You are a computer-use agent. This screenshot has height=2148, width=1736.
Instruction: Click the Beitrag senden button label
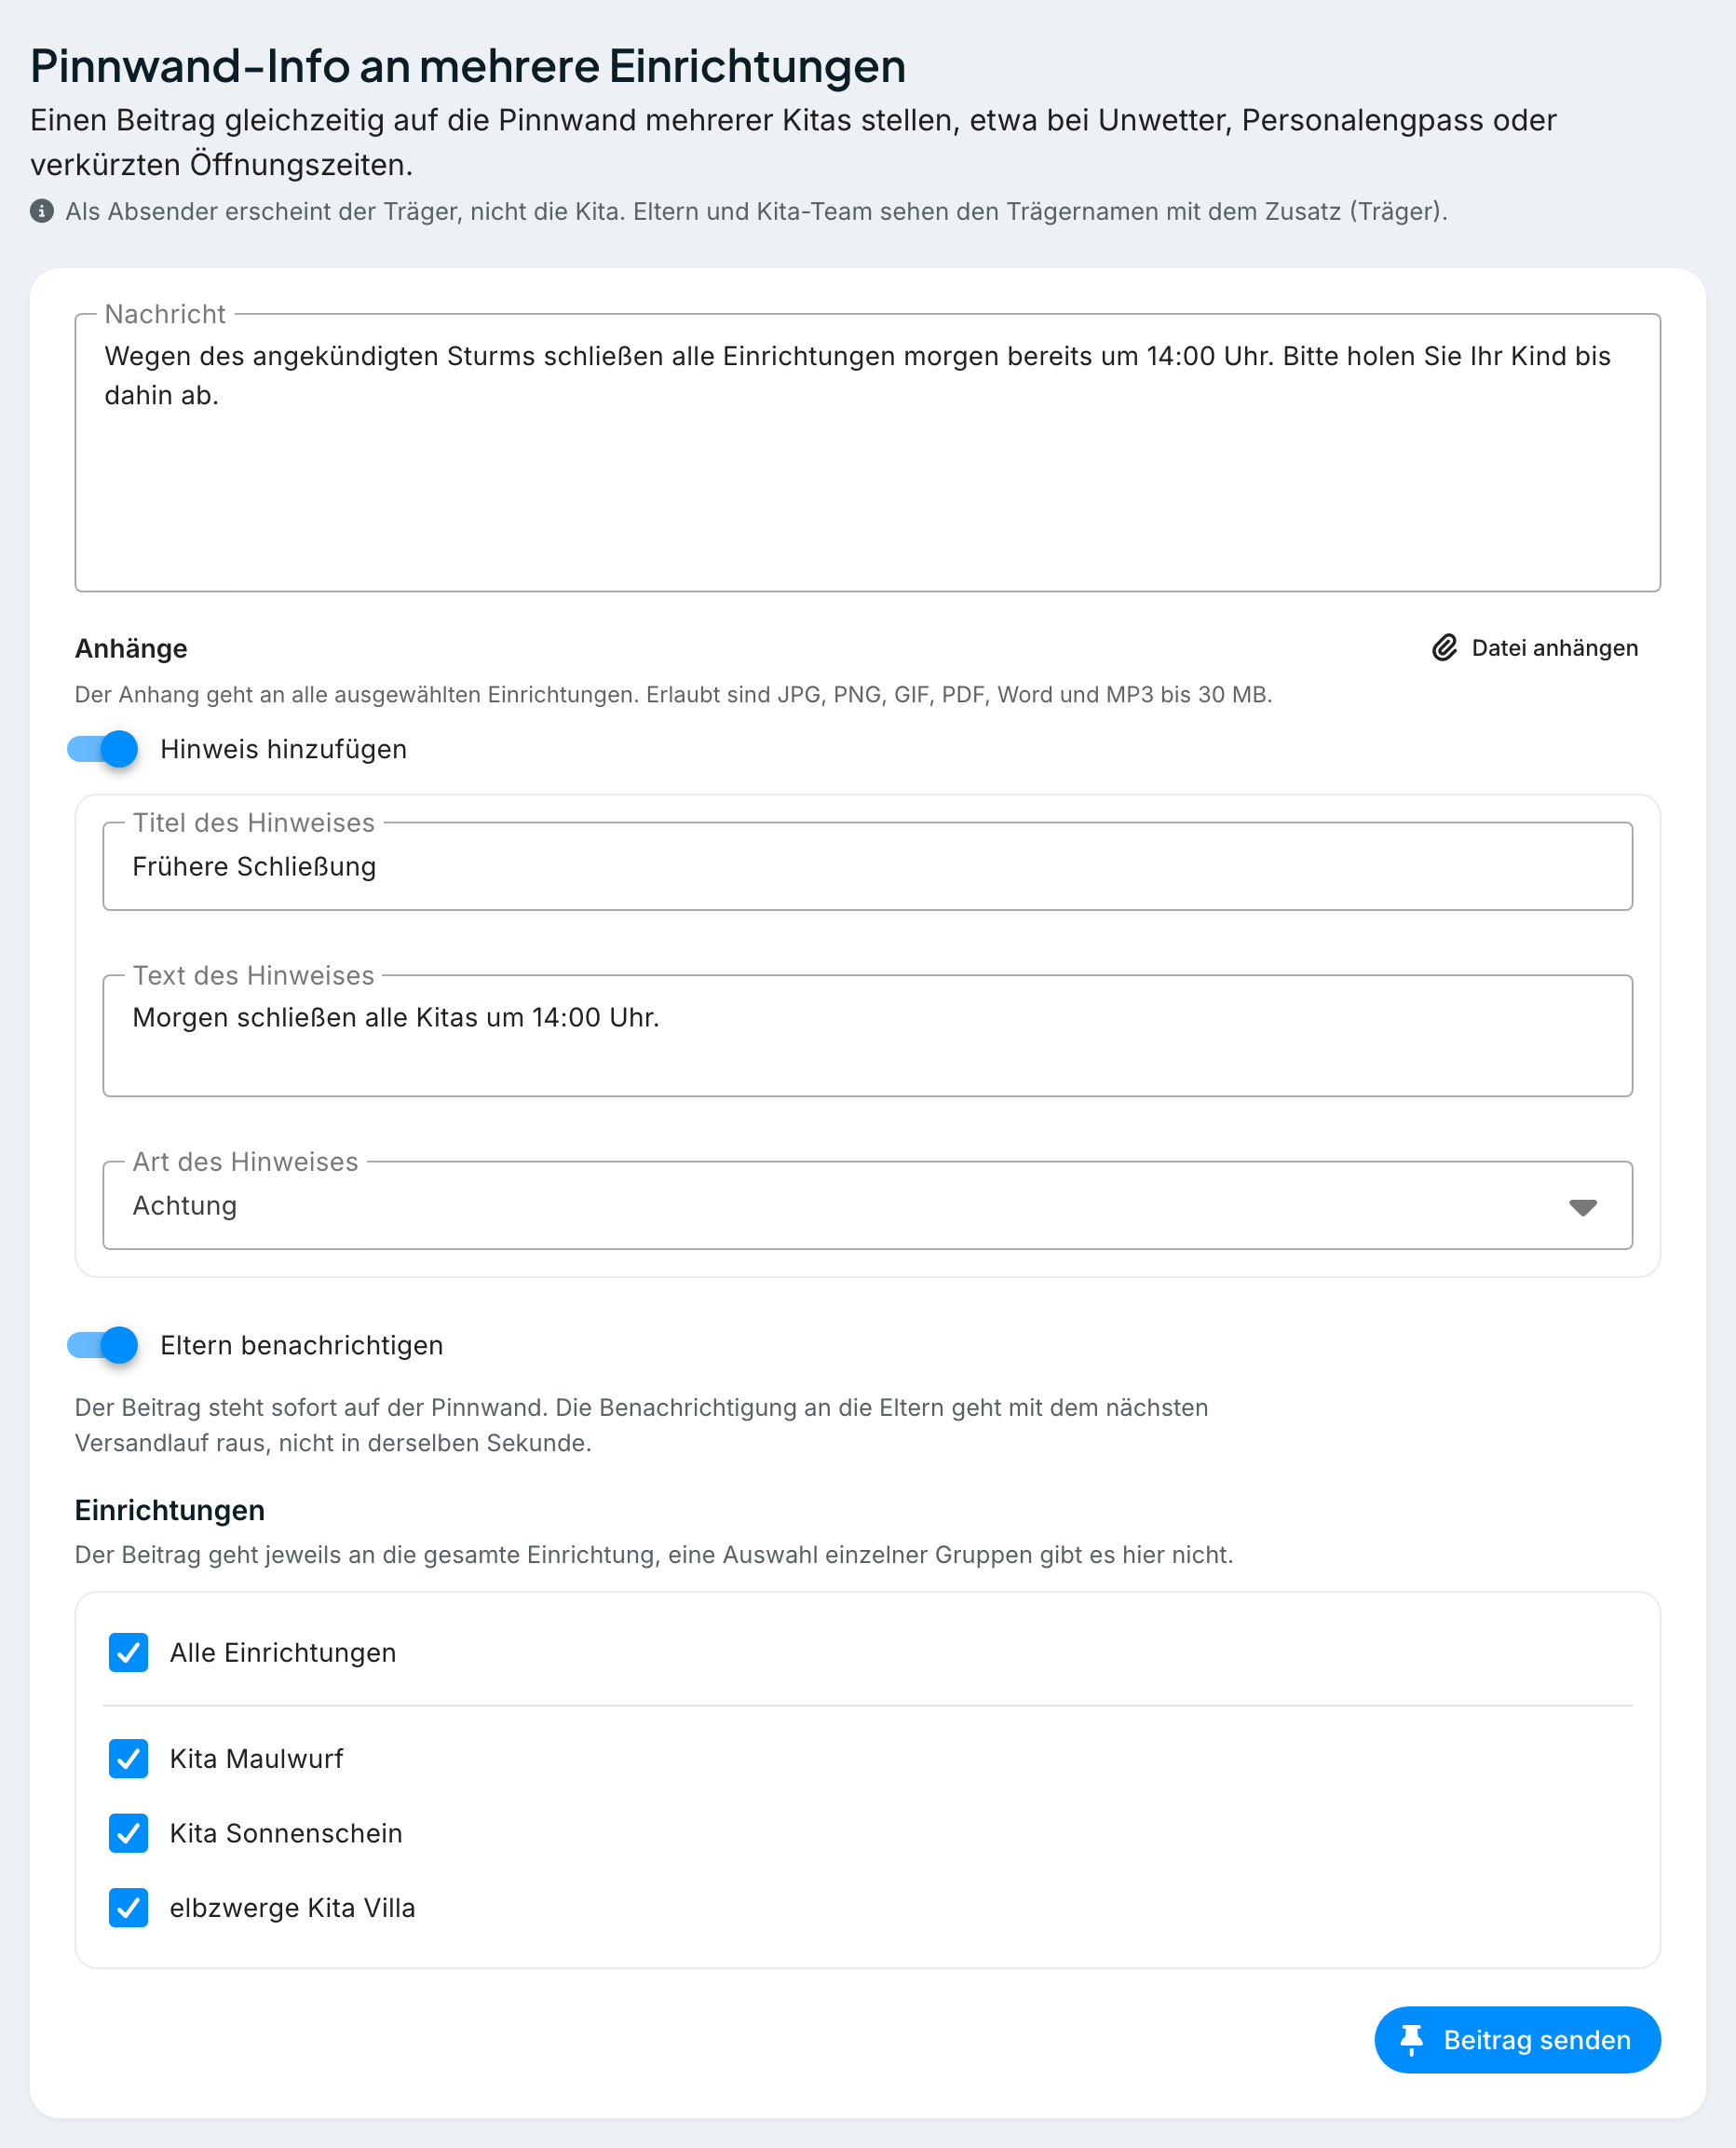click(1537, 2040)
